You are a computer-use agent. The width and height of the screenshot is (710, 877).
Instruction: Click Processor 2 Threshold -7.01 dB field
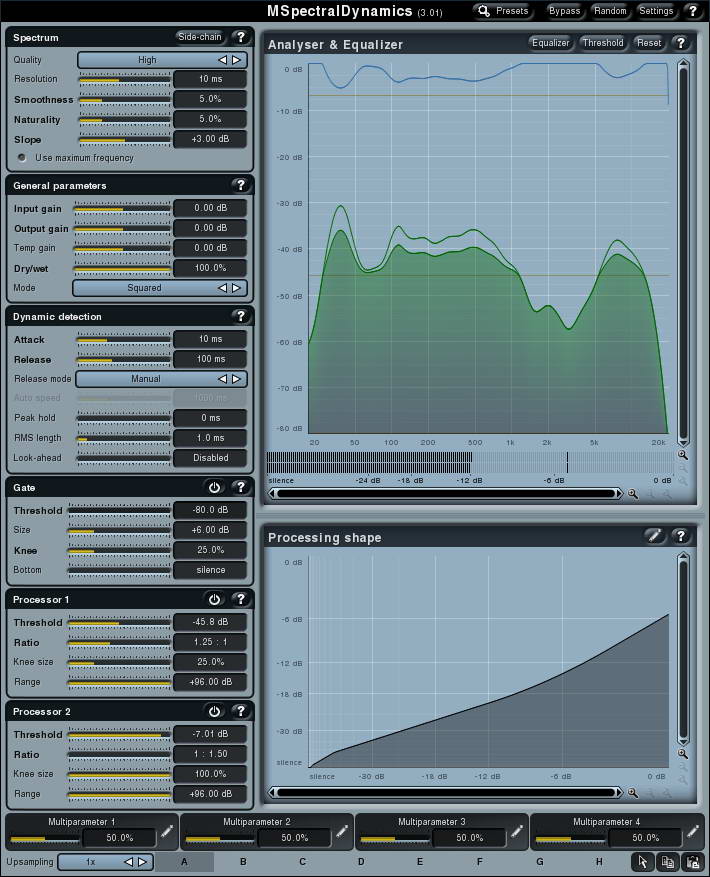[210, 734]
